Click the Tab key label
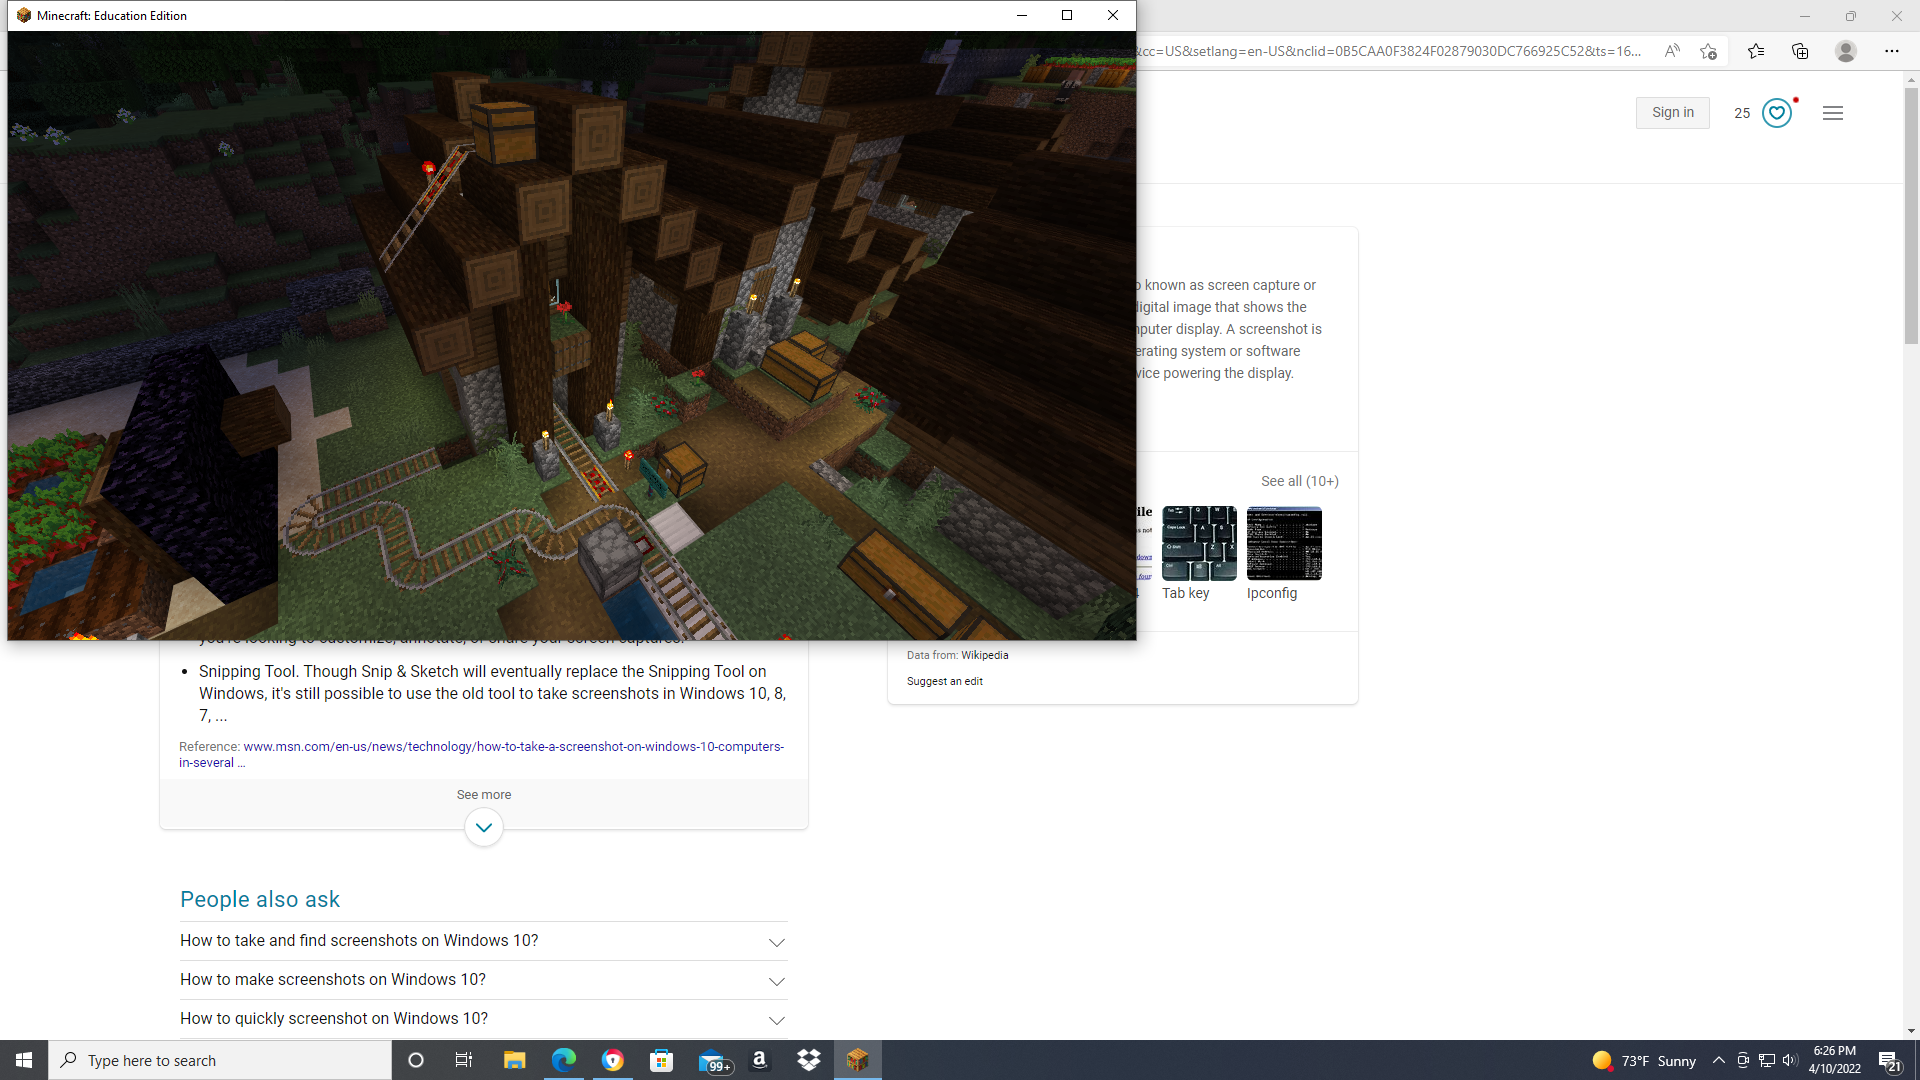This screenshot has width=1920, height=1080. click(x=1185, y=593)
